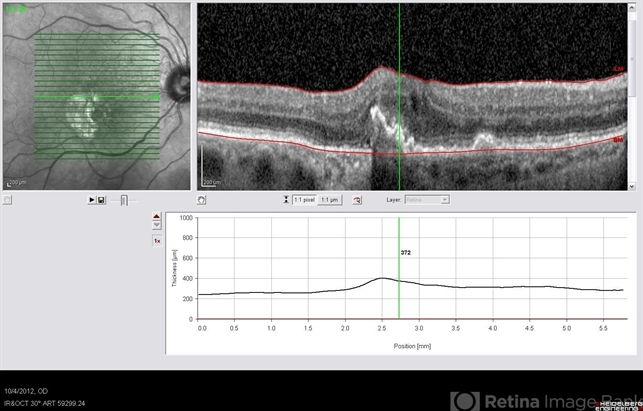
Task: Click the rotate icon below the OCT scan
Action: 202,200
